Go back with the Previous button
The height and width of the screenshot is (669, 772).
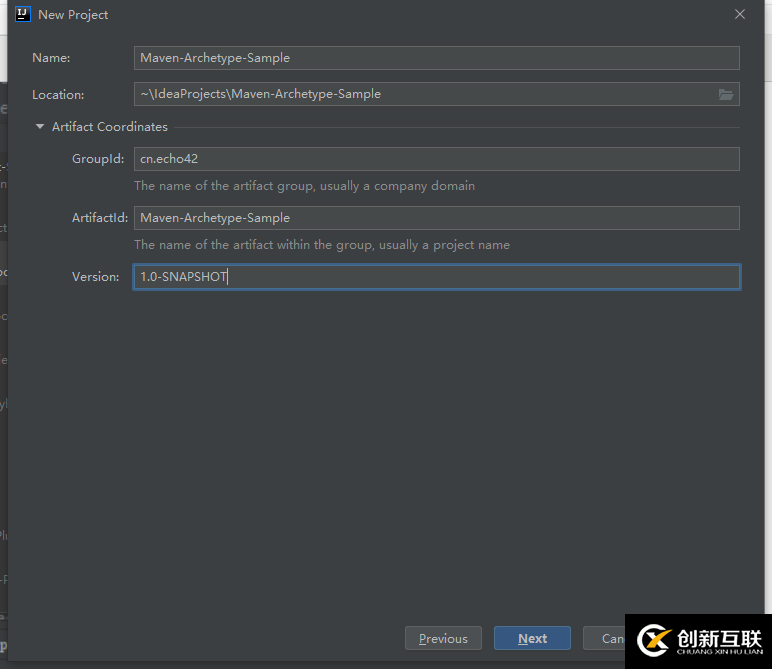pos(443,638)
